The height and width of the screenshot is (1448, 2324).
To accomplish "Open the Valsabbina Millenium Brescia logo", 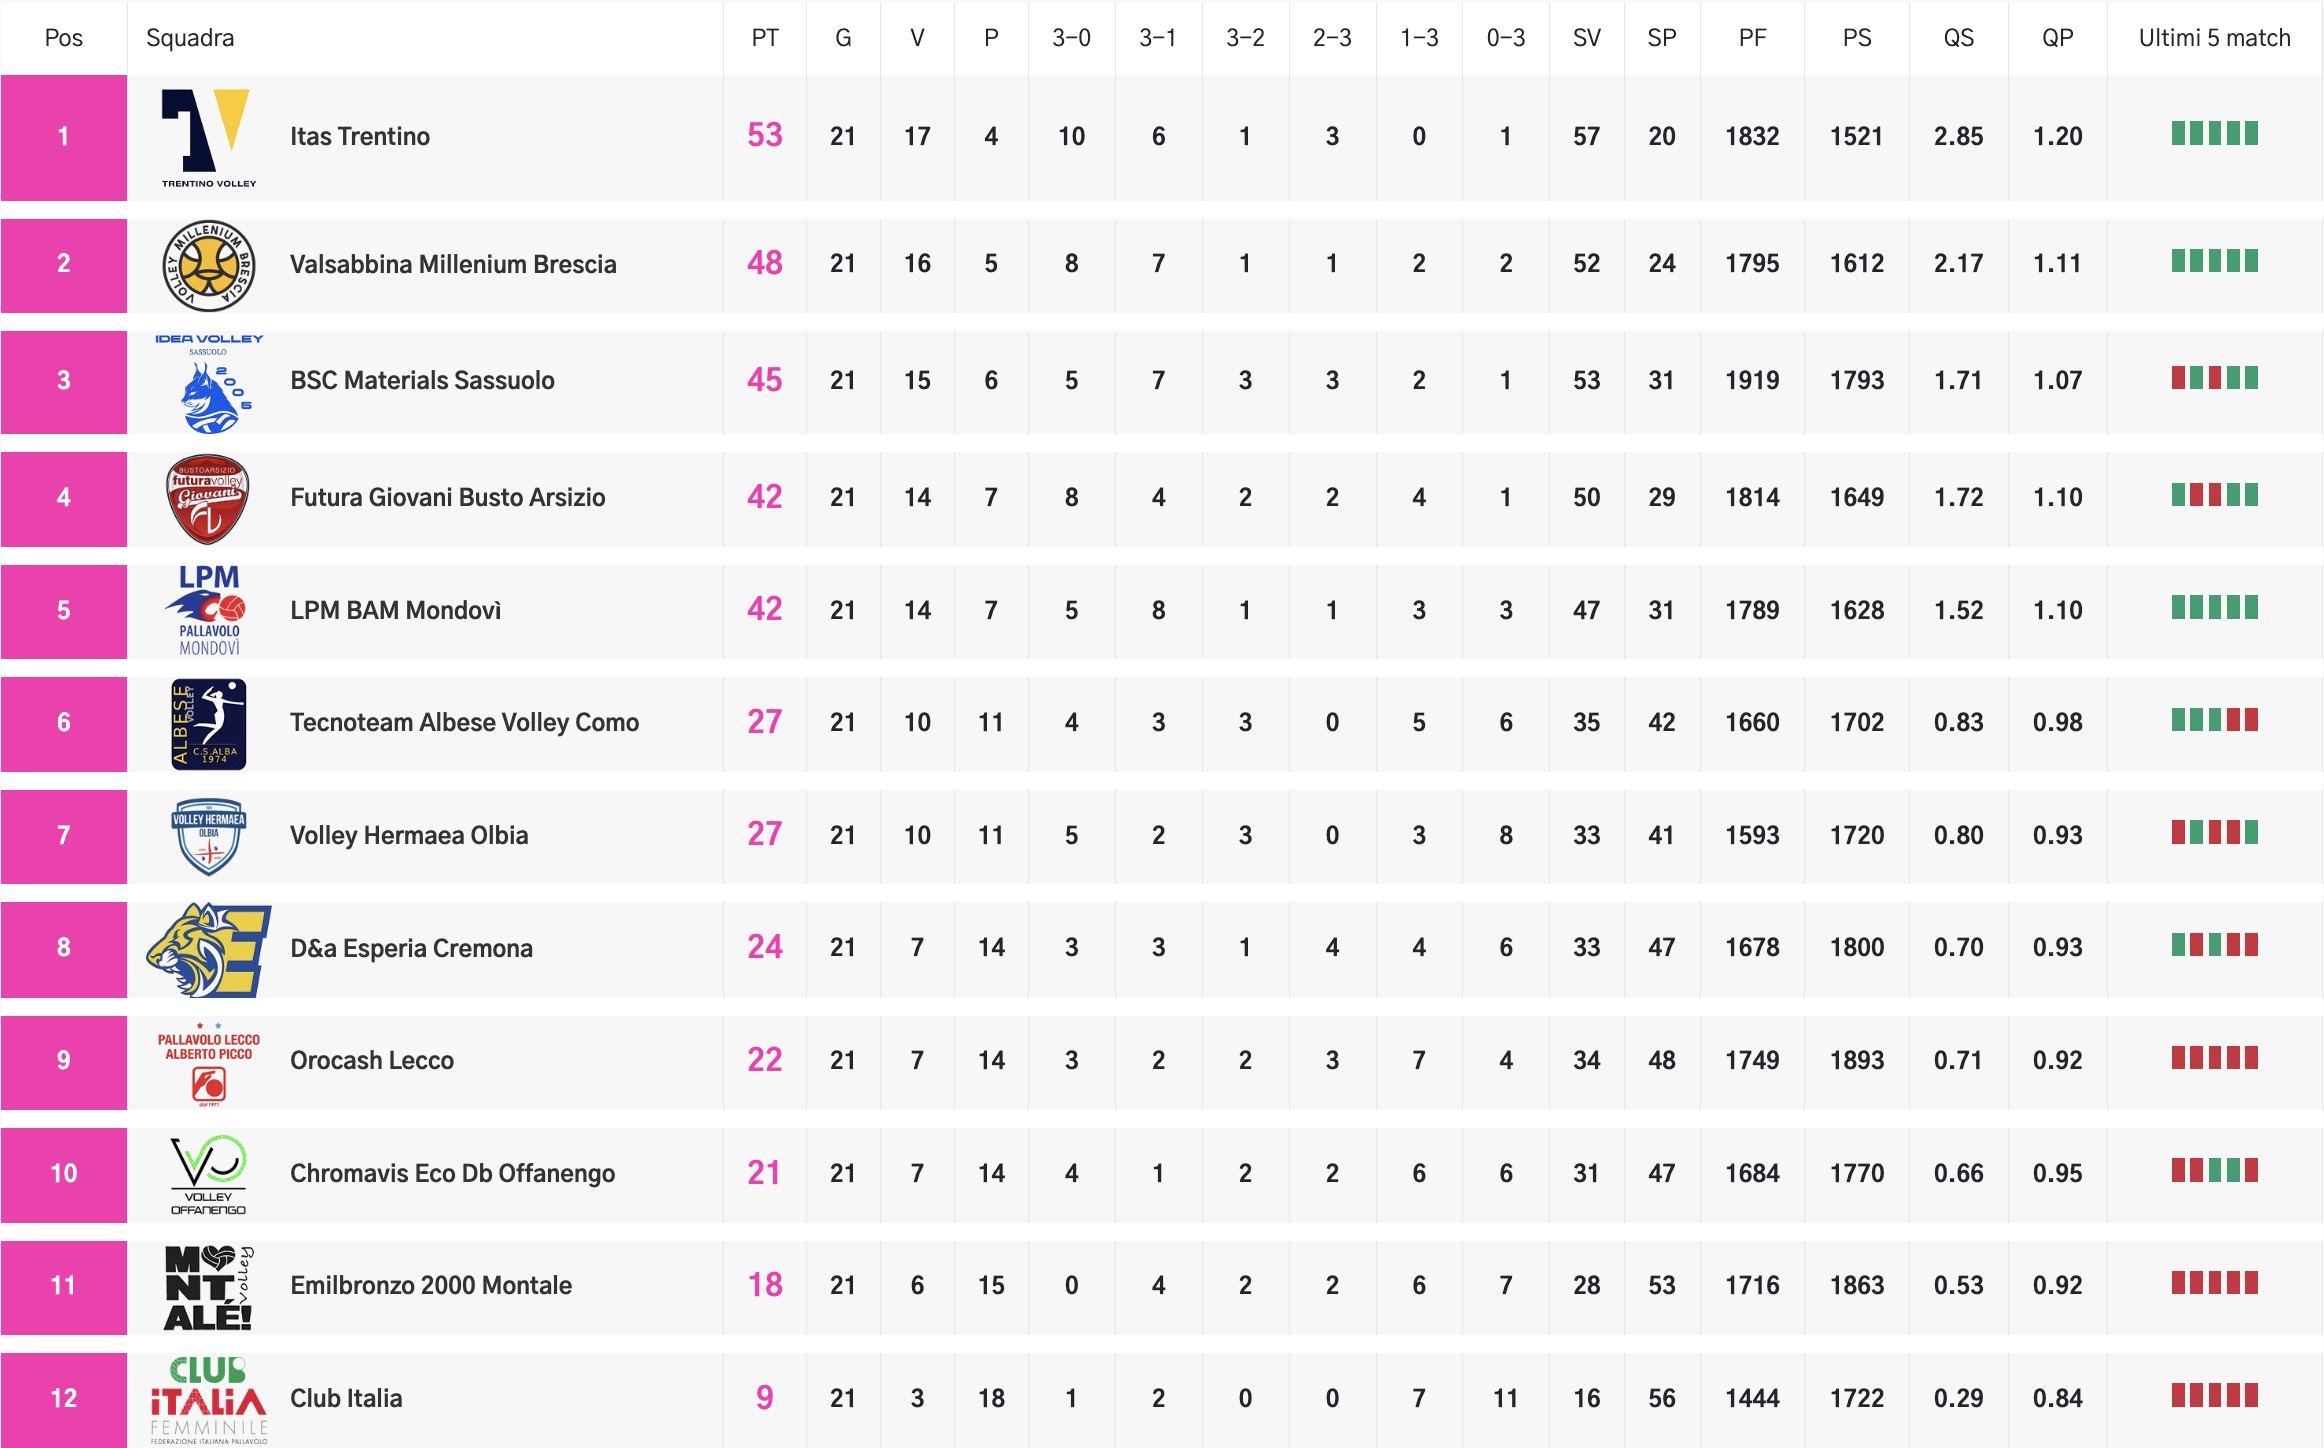I will click(x=208, y=265).
